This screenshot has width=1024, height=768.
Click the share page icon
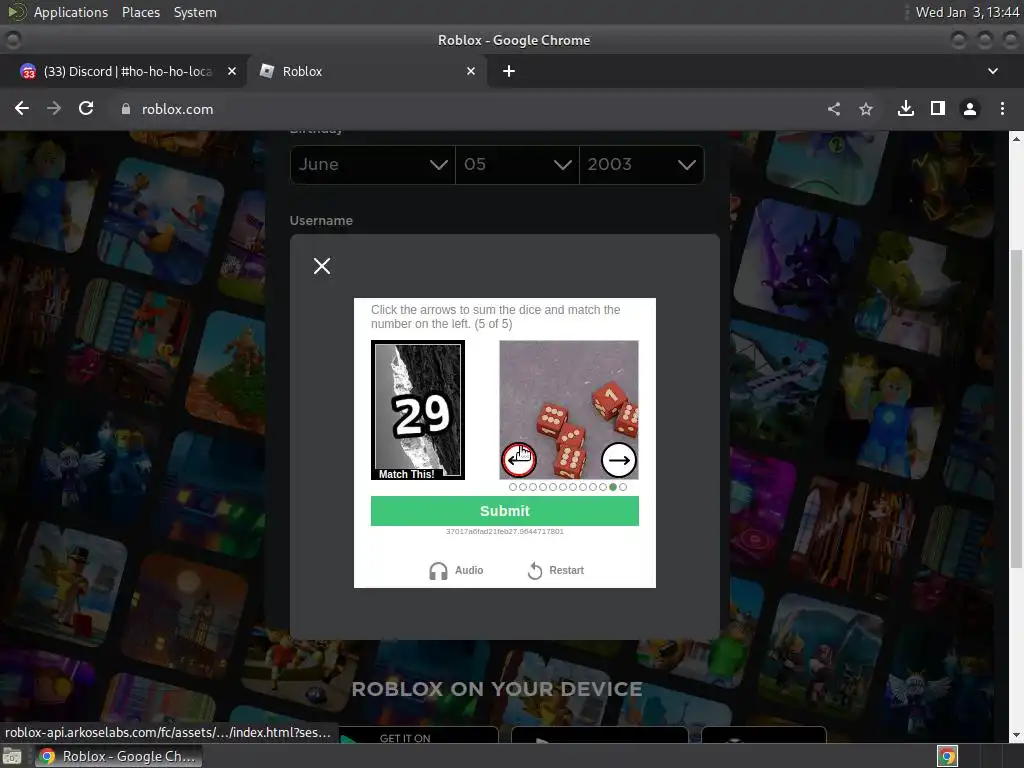[833, 109]
